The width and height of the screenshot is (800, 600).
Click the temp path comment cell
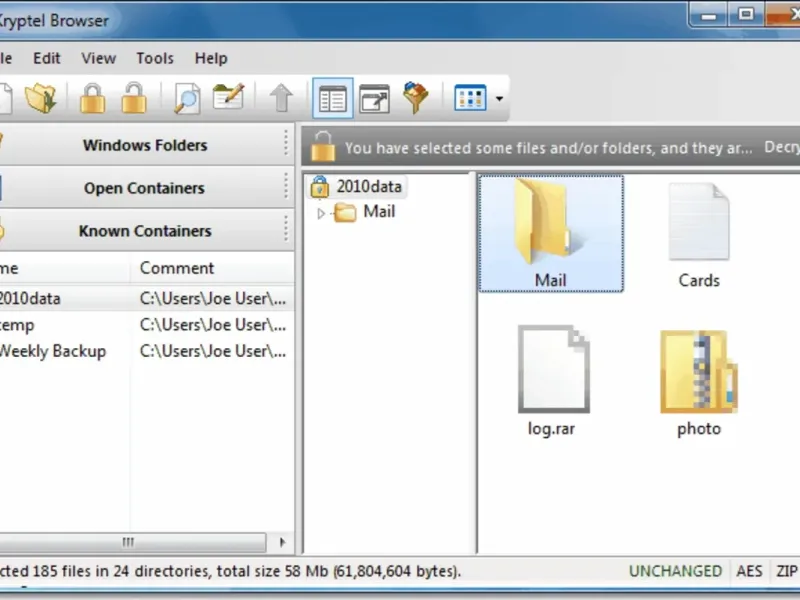point(212,325)
